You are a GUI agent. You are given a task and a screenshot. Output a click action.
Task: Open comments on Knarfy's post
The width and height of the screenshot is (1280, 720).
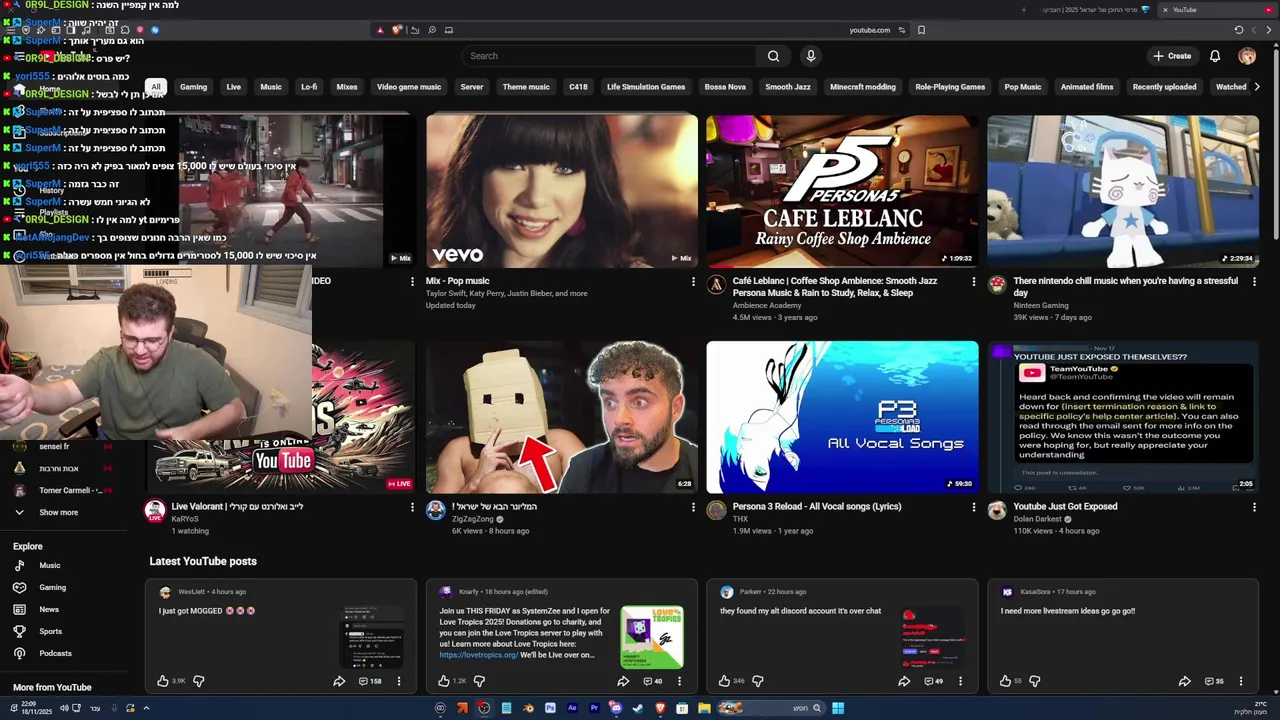(x=653, y=681)
